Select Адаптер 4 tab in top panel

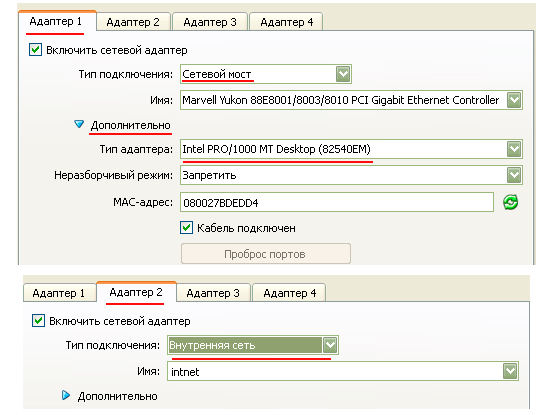tap(286, 22)
